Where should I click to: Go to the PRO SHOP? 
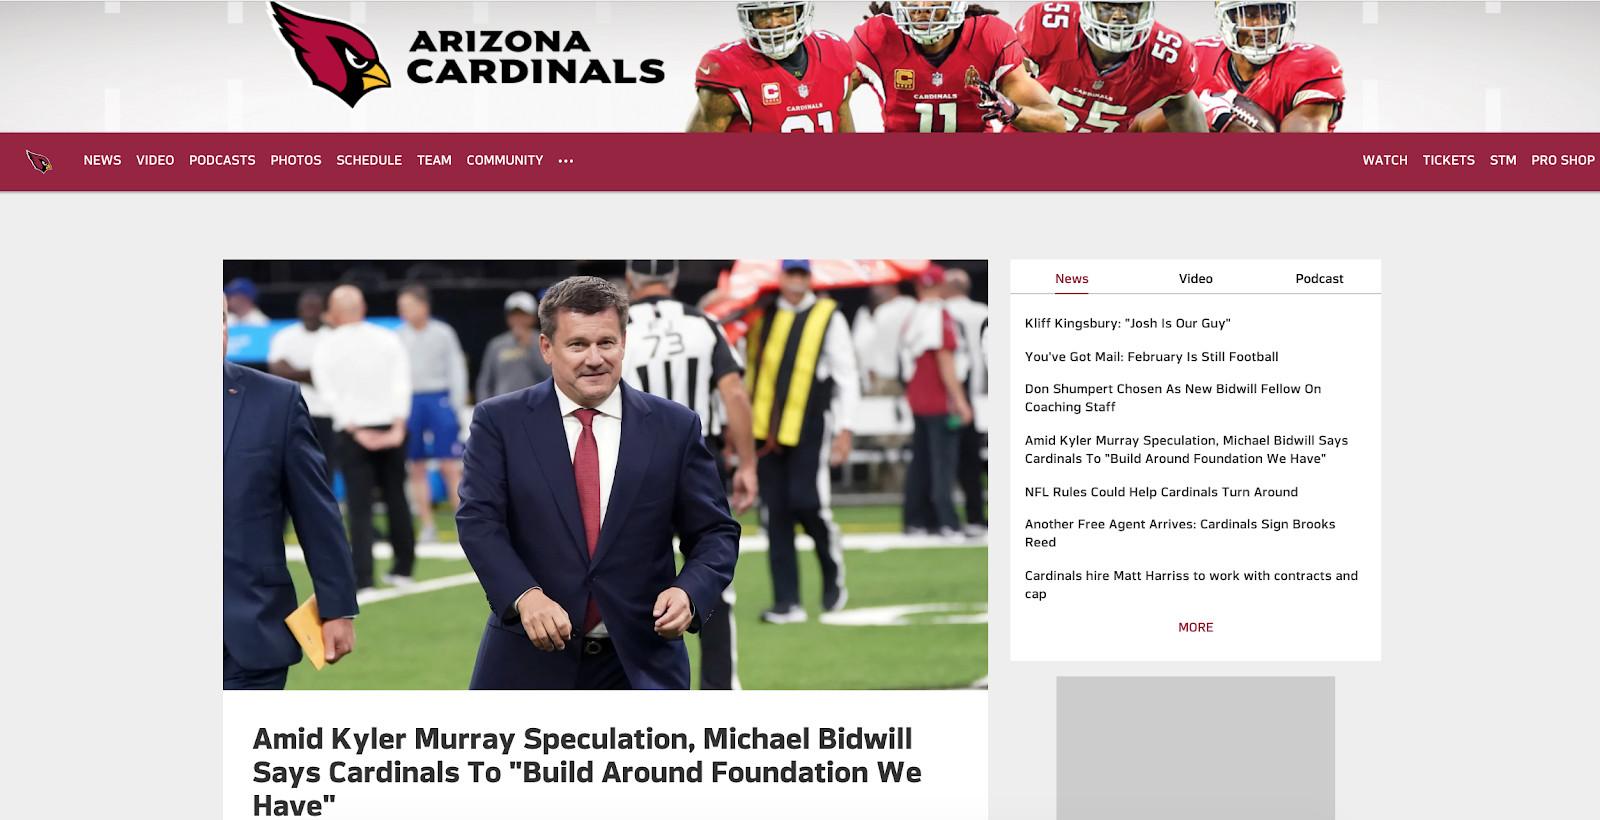[x=1563, y=160]
